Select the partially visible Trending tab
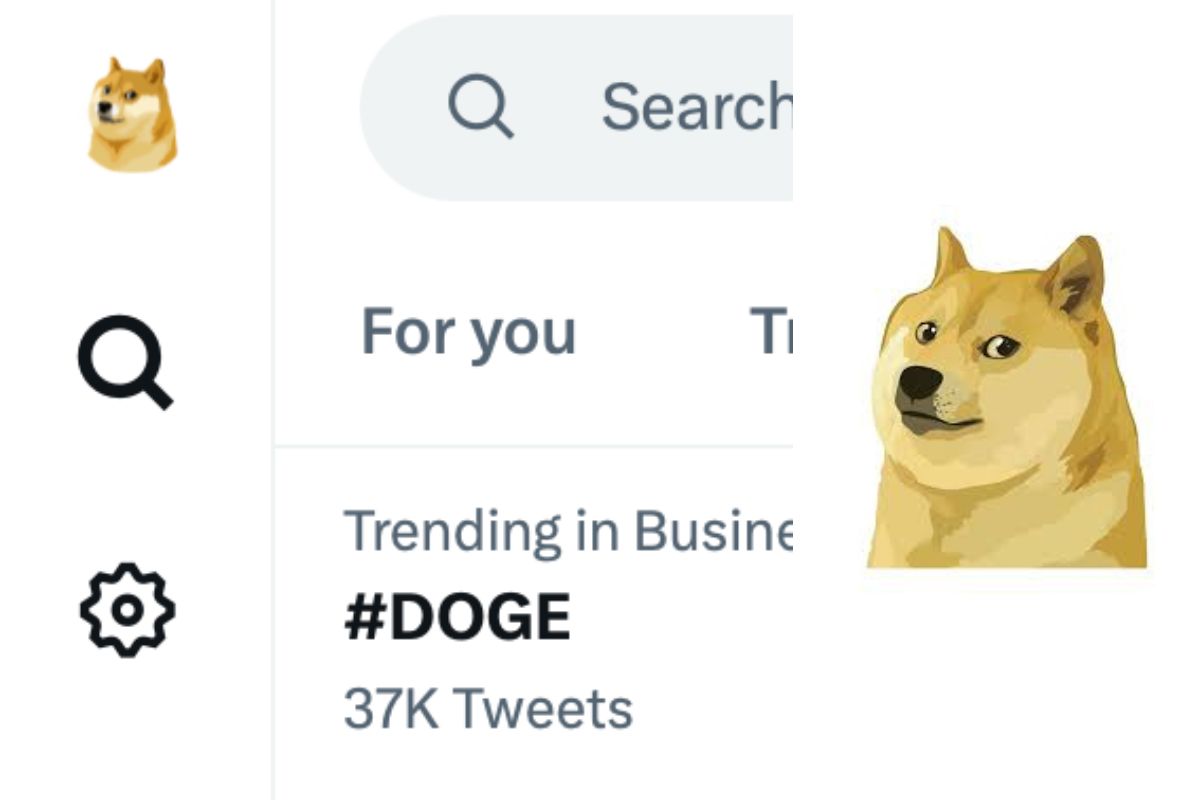Screen dimensions: 1200x800 [771, 332]
